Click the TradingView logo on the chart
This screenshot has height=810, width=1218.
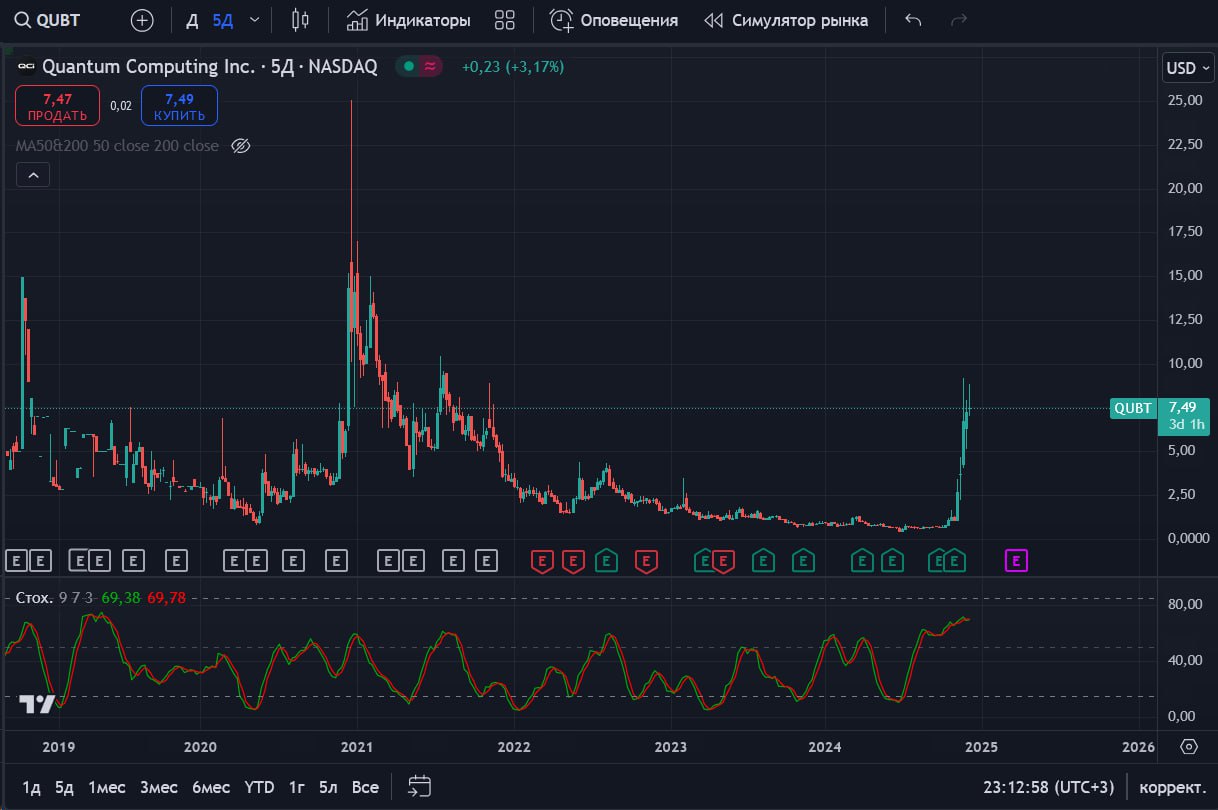38,705
